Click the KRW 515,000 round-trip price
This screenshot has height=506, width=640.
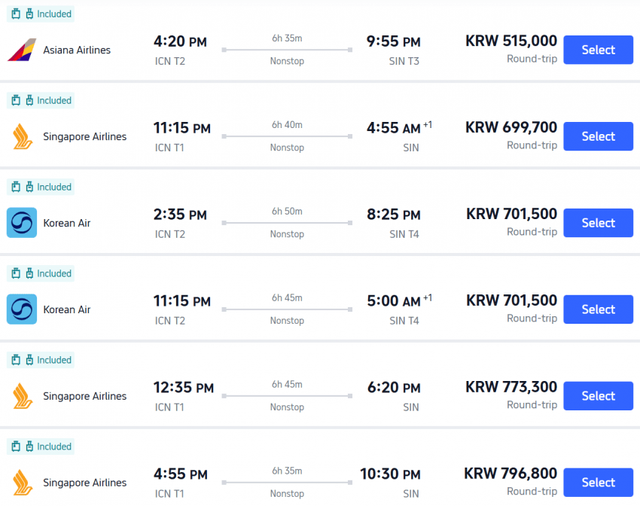tap(511, 41)
